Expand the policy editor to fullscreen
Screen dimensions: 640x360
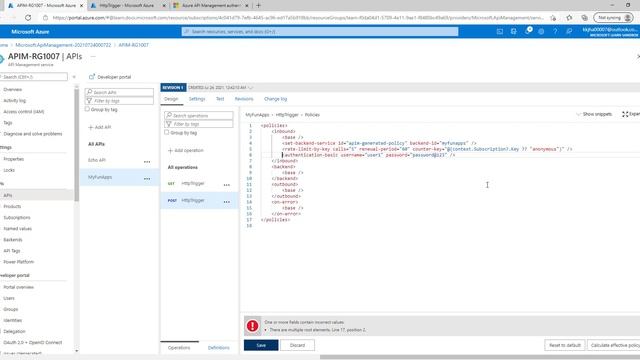click(630, 114)
